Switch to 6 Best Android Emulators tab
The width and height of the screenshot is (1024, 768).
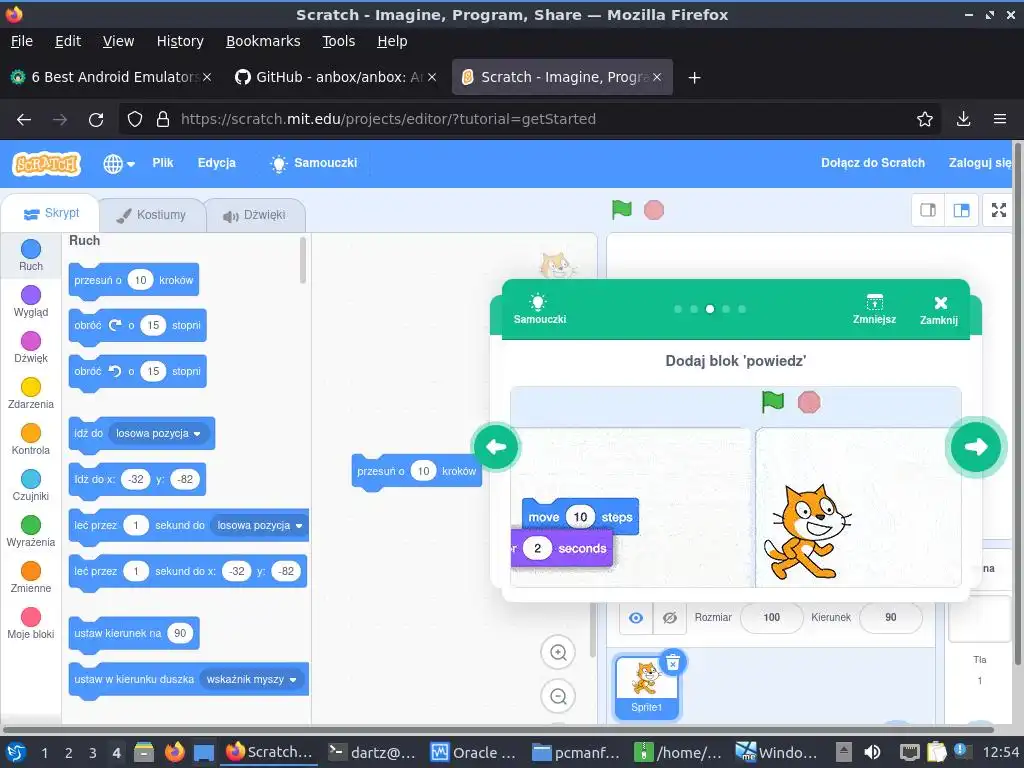(111, 77)
